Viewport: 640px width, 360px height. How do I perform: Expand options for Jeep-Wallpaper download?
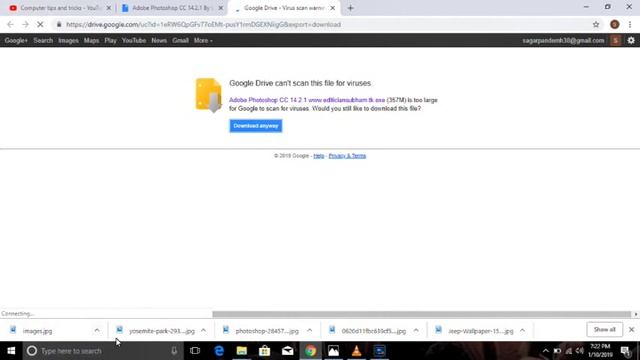coord(522,331)
